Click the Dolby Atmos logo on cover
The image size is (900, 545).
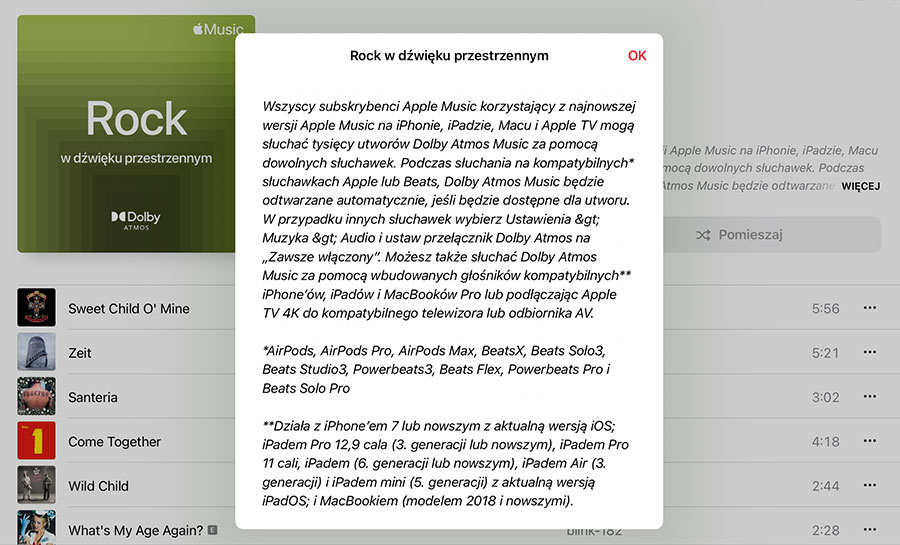click(x=136, y=220)
